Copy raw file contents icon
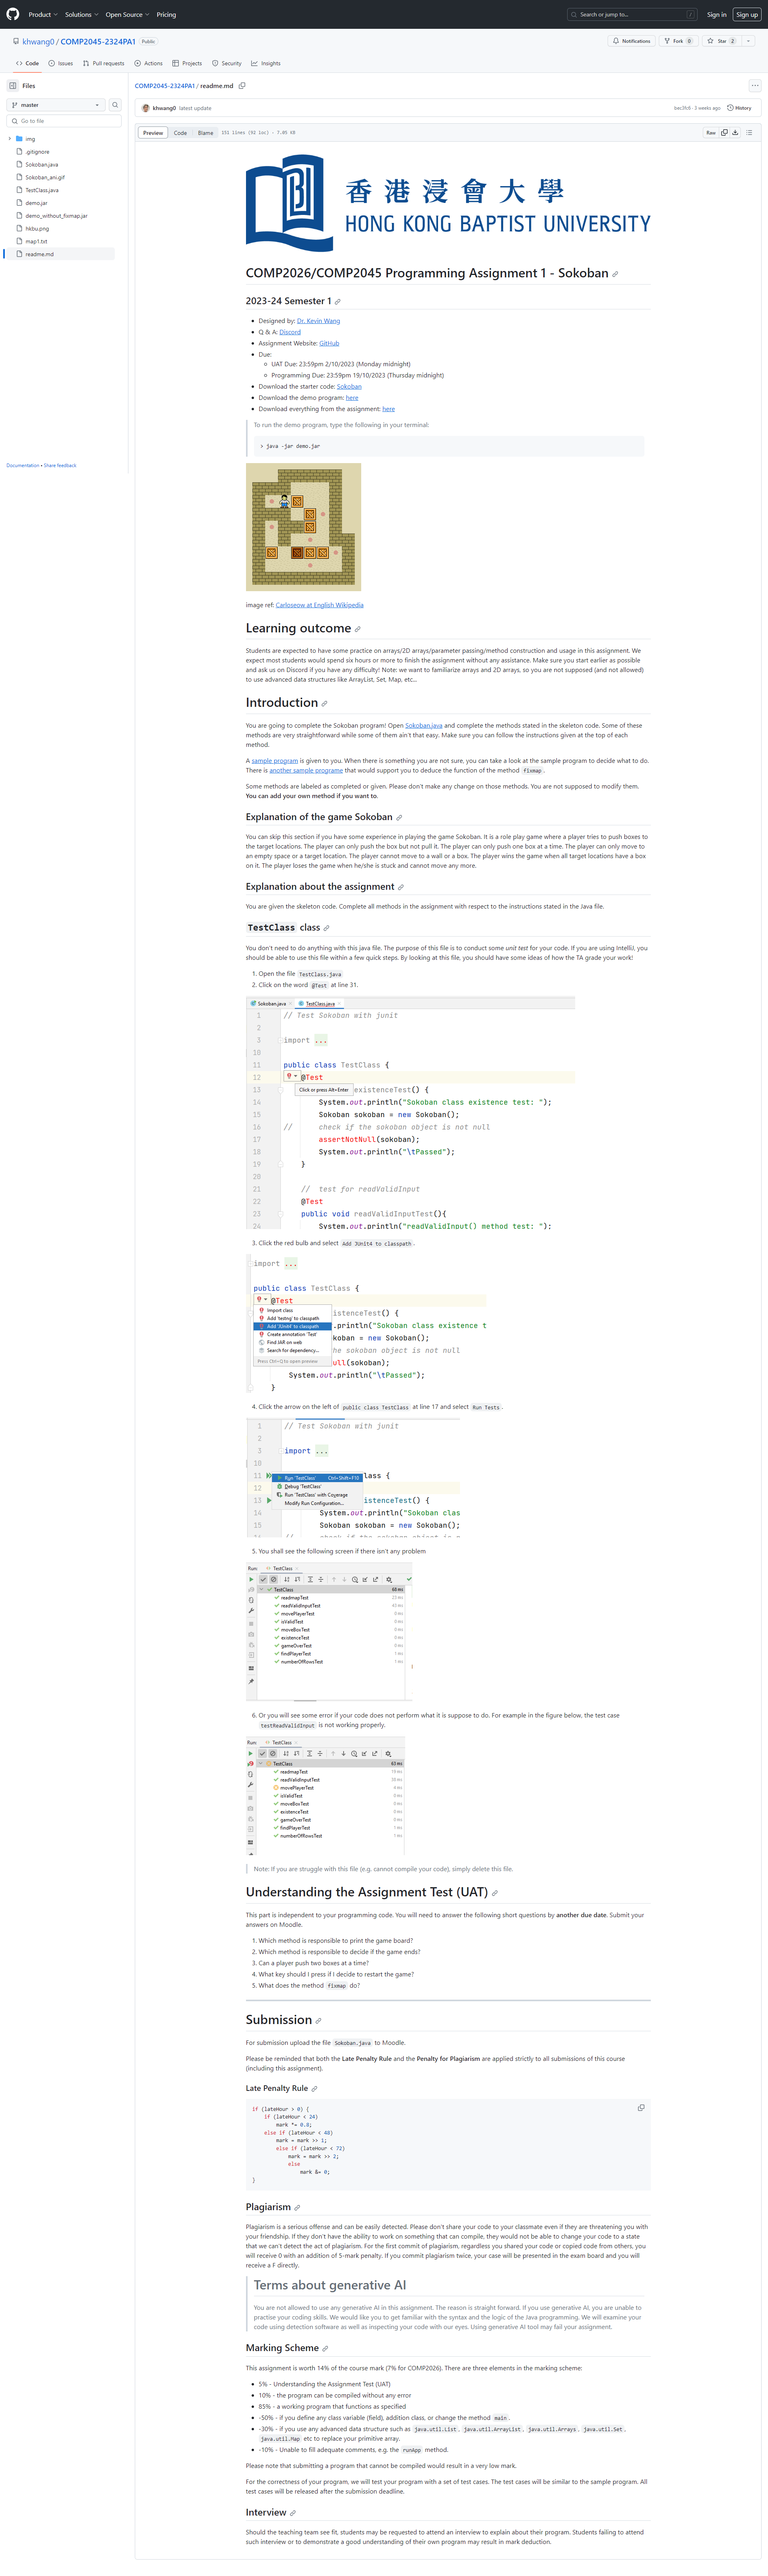This screenshot has height=2576, width=768. [x=724, y=132]
